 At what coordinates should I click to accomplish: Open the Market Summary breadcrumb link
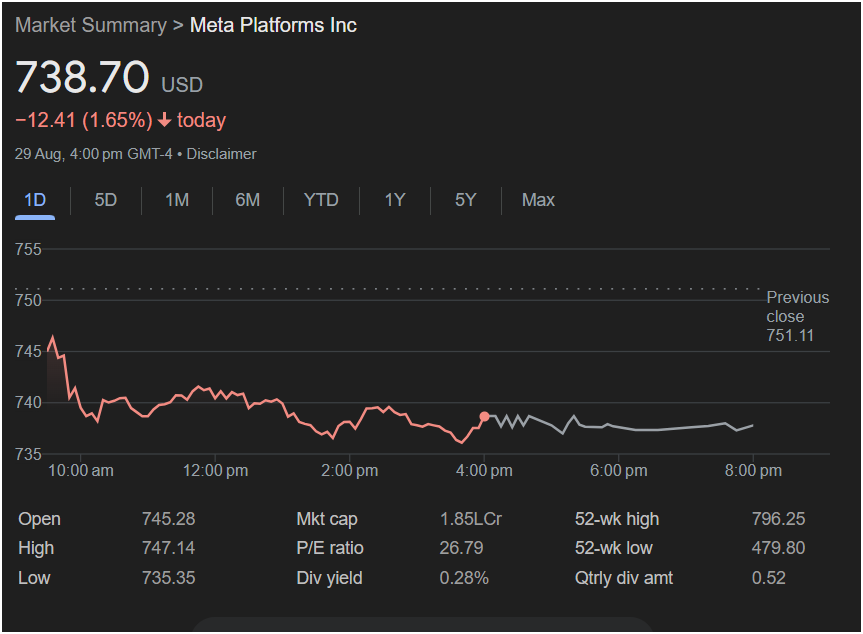91,25
